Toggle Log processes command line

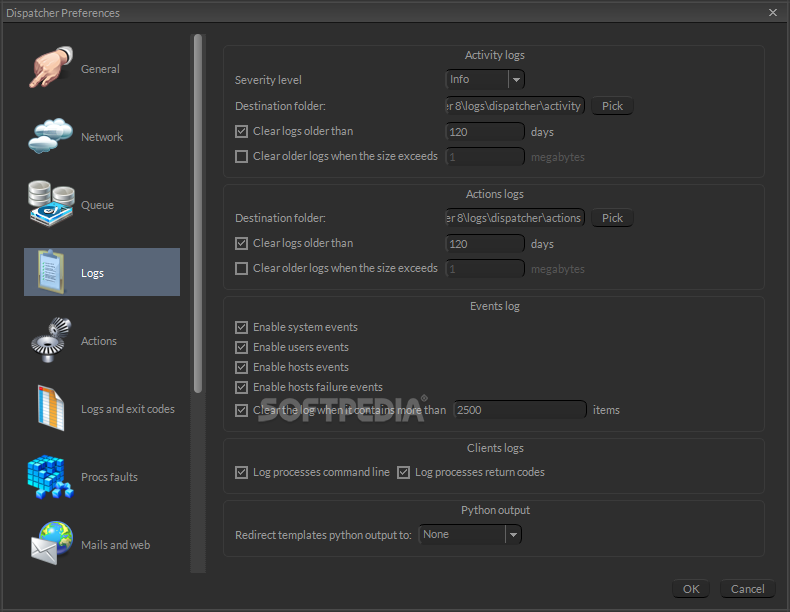(241, 472)
